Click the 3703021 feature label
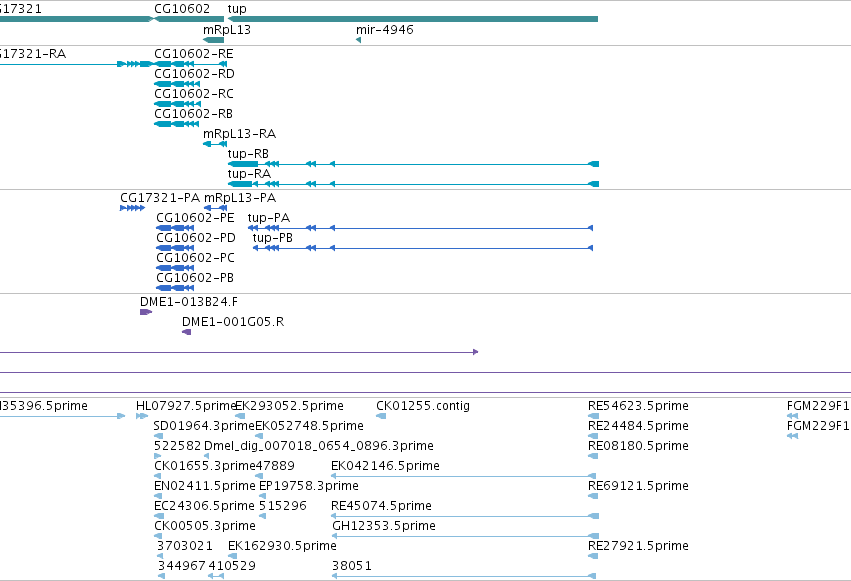Image resolution: width=851 pixels, height=581 pixels. click(x=185, y=546)
